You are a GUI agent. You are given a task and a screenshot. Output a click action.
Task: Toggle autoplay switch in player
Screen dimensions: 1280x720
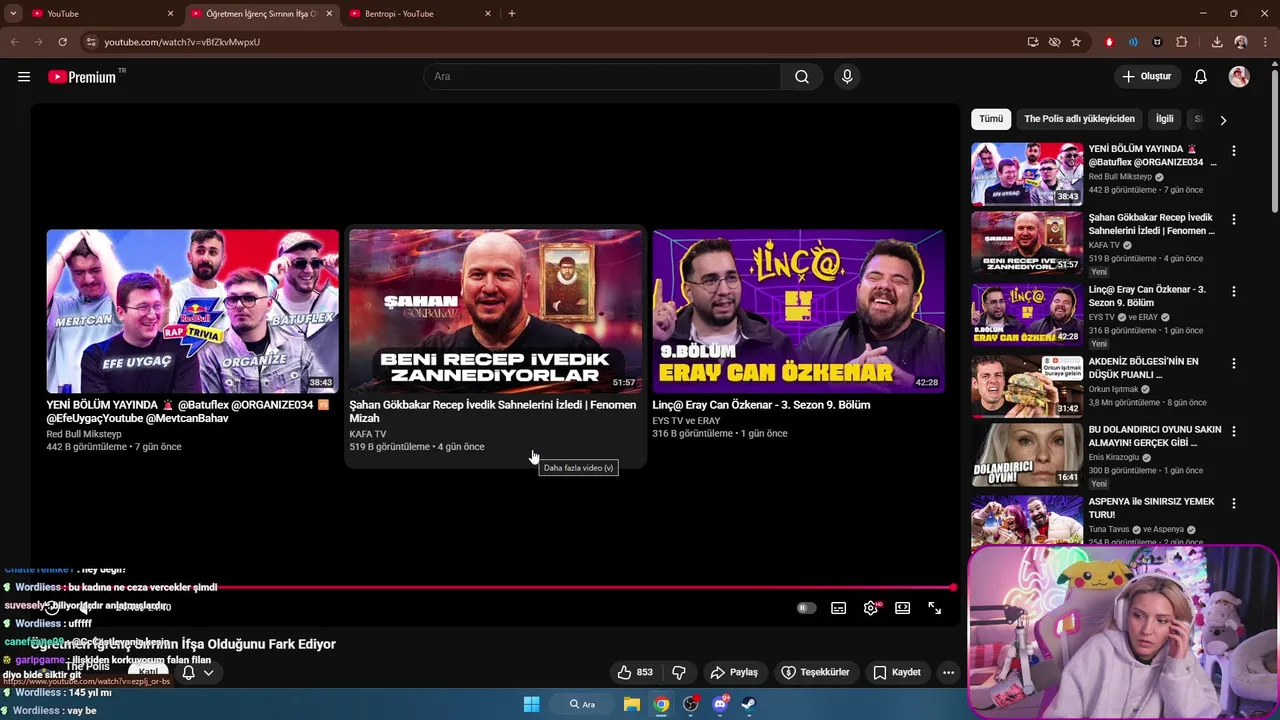(x=806, y=608)
